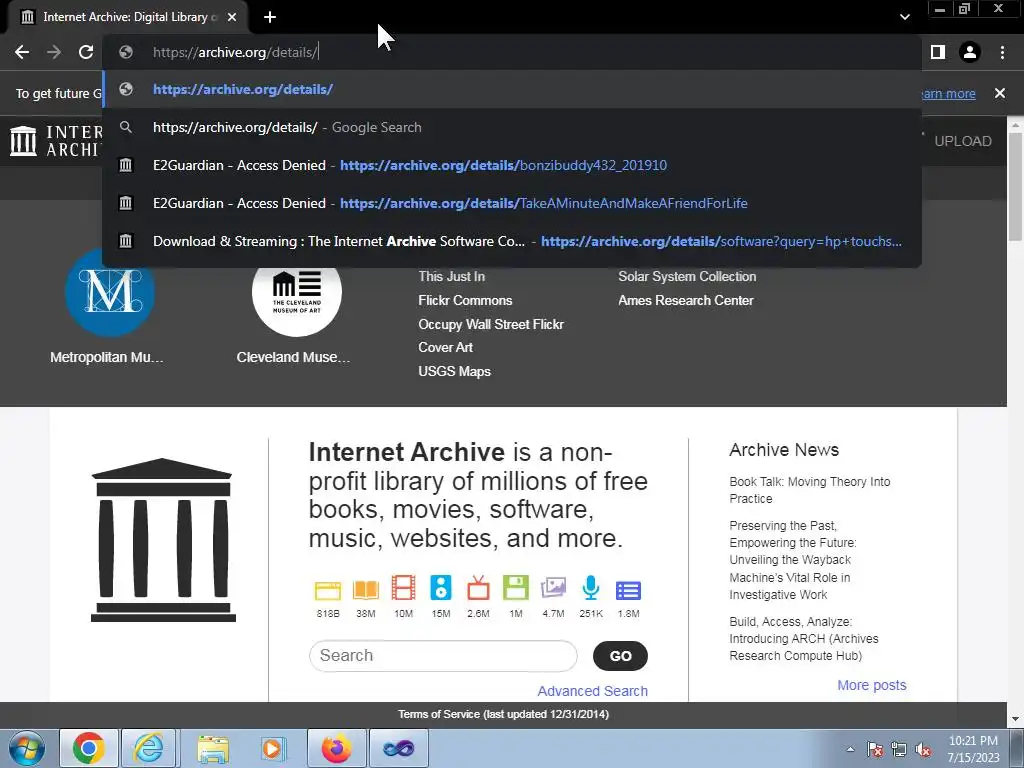Image resolution: width=1024 pixels, height=768 pixels.
Task: Reload the current page
Action: point(86,52)
